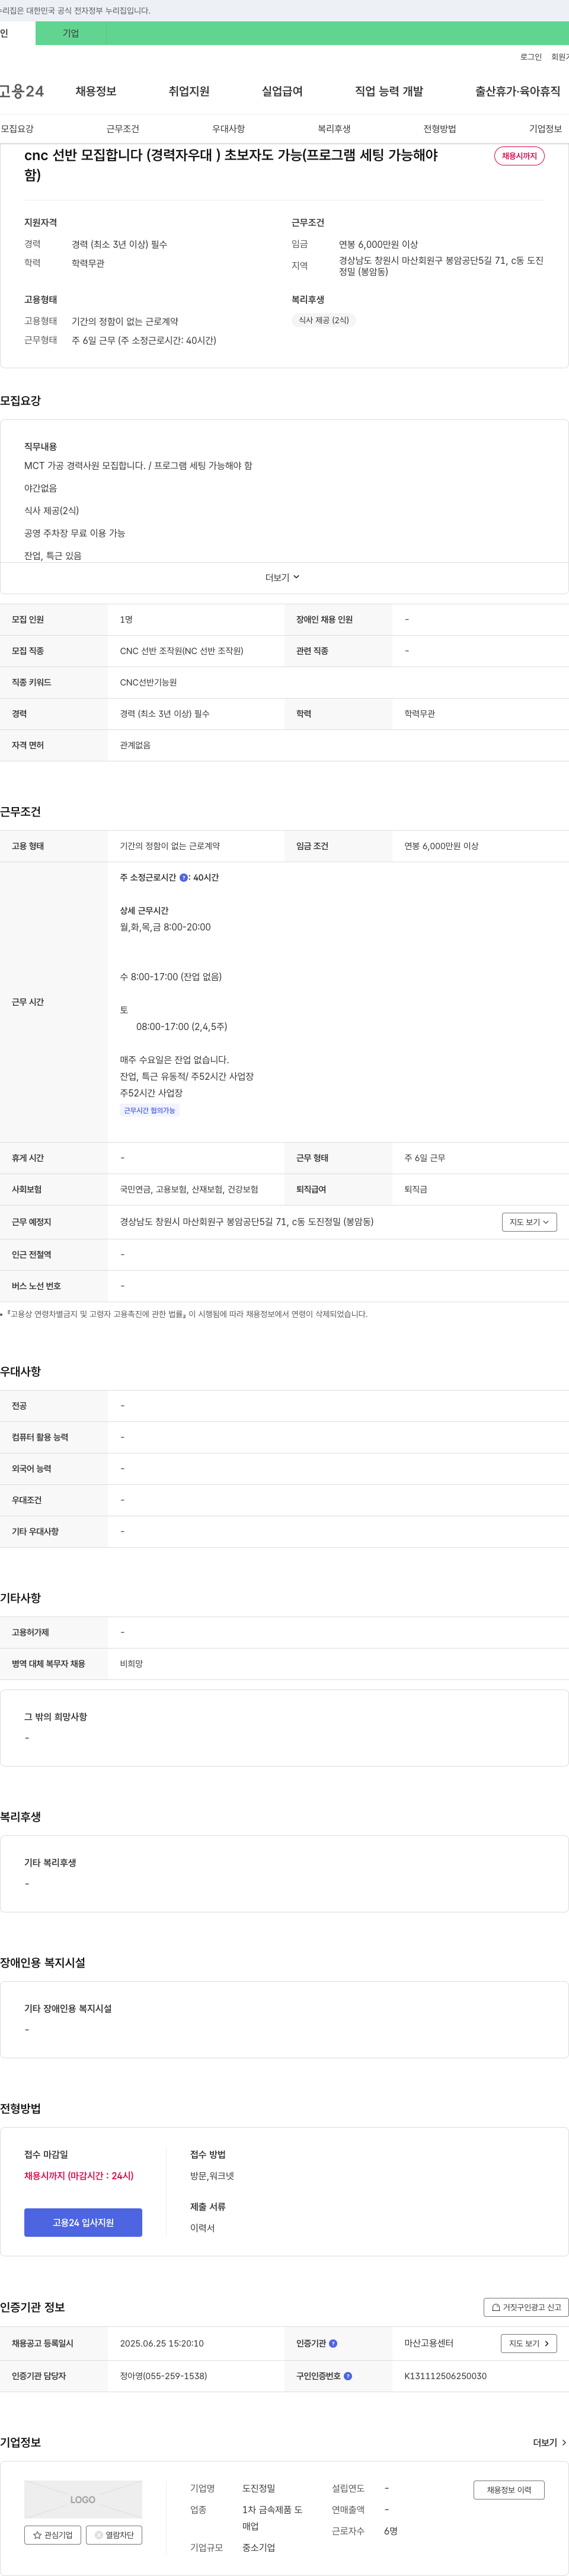Click the job title 'cnc 선반 모집합니다'
The width and height of the screenshot is (569, 2576).
pyautogui.click(x=231, y=165)
